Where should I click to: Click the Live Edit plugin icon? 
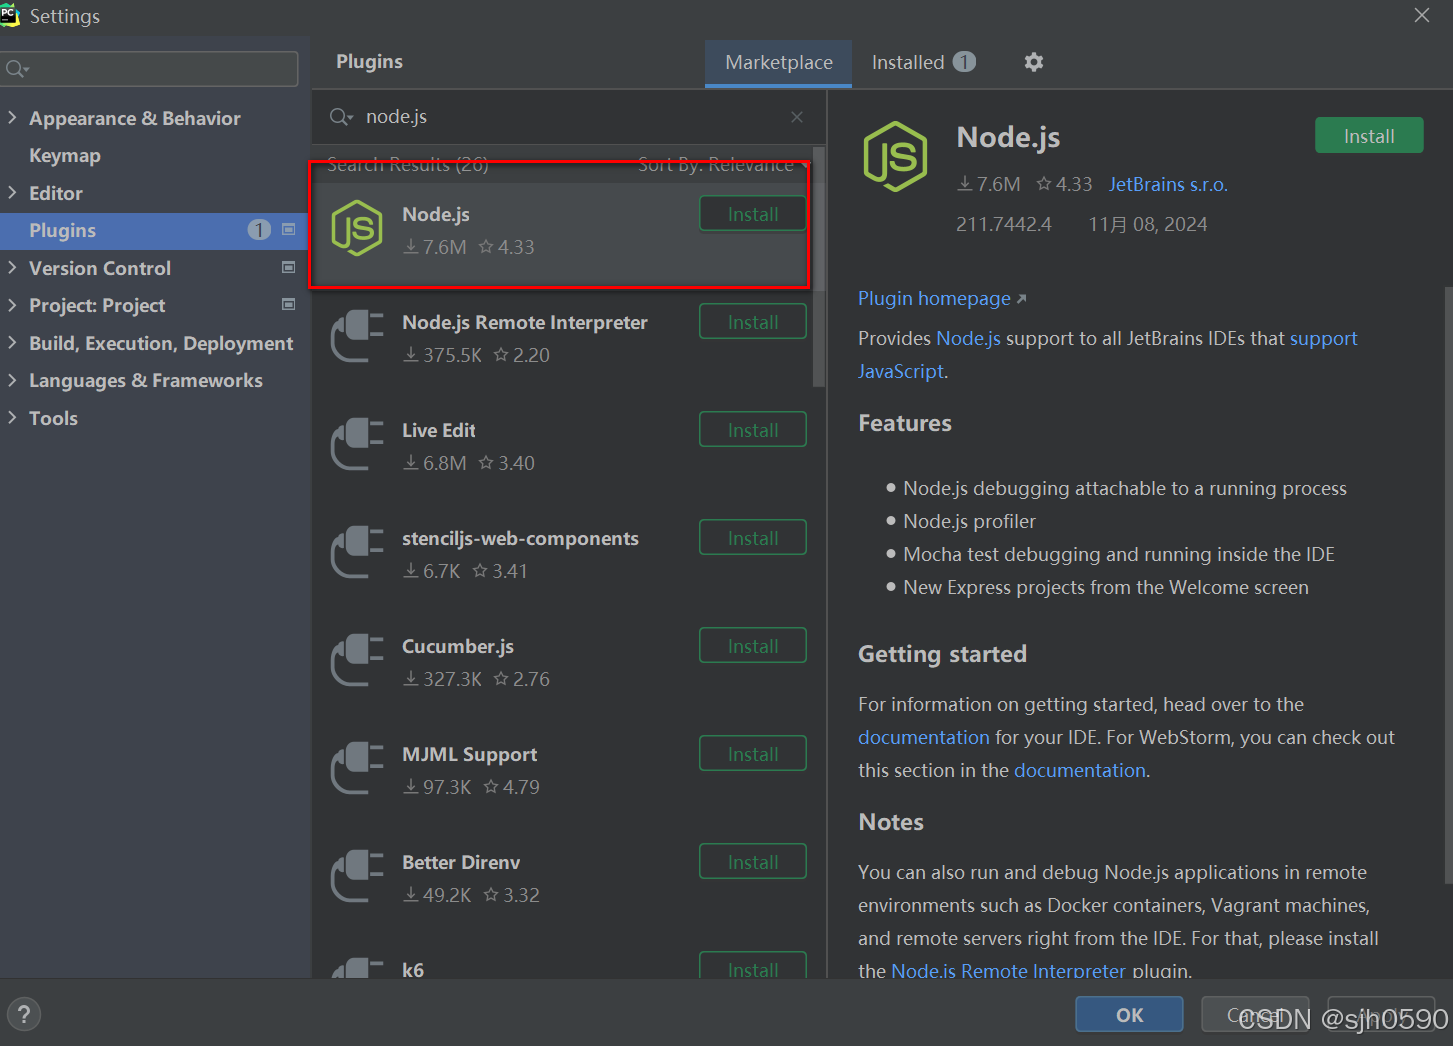[357, 445]
